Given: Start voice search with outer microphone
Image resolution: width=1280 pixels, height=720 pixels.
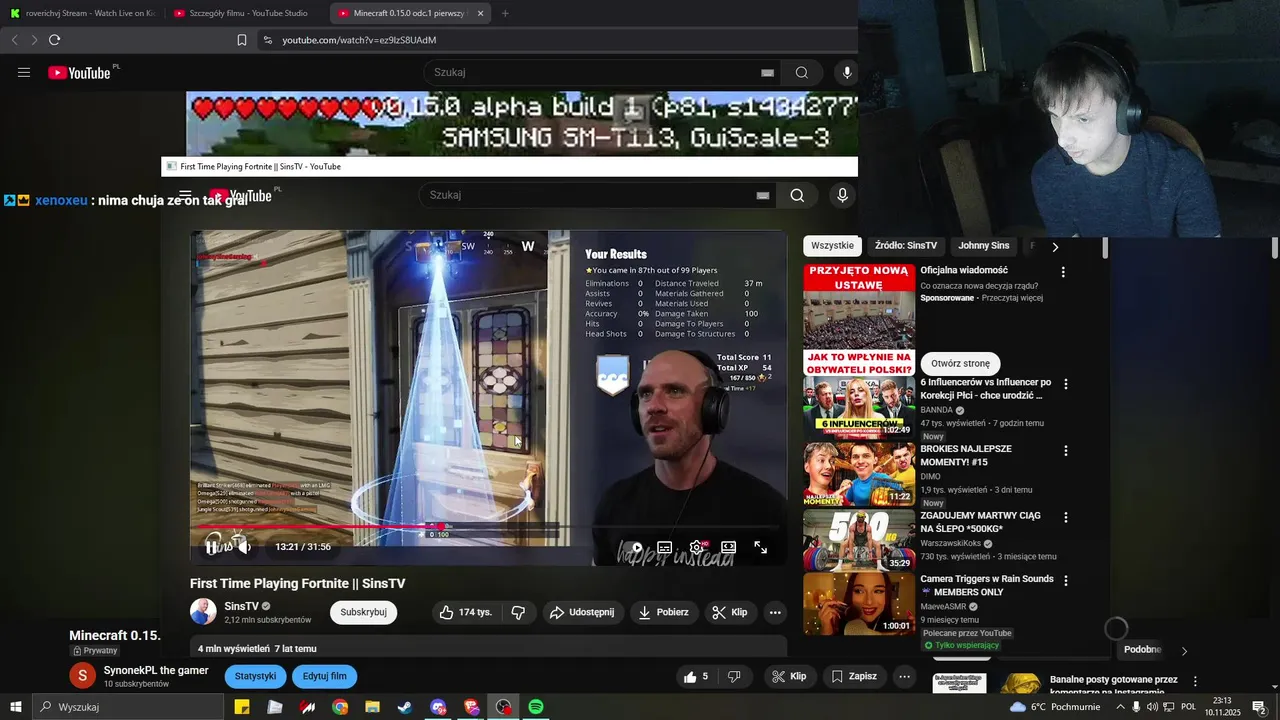Looking at the screenshot, I should (847, 72).
